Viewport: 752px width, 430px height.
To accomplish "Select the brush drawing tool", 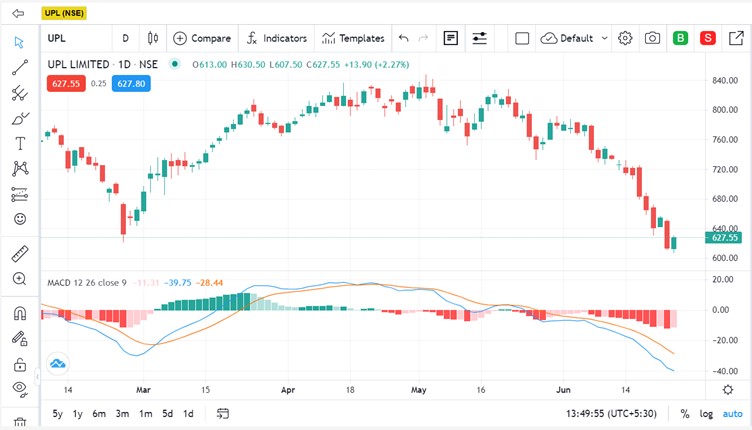I will (x=20, y=118).
